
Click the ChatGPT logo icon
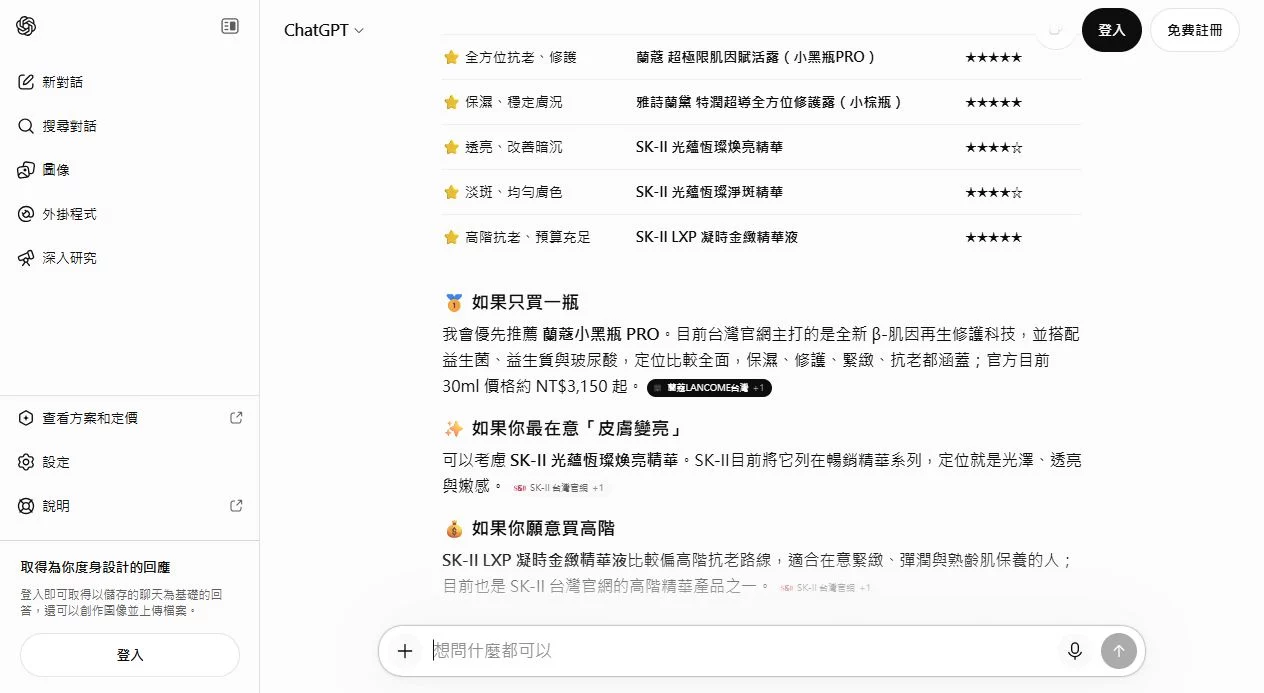coord(26,26)
